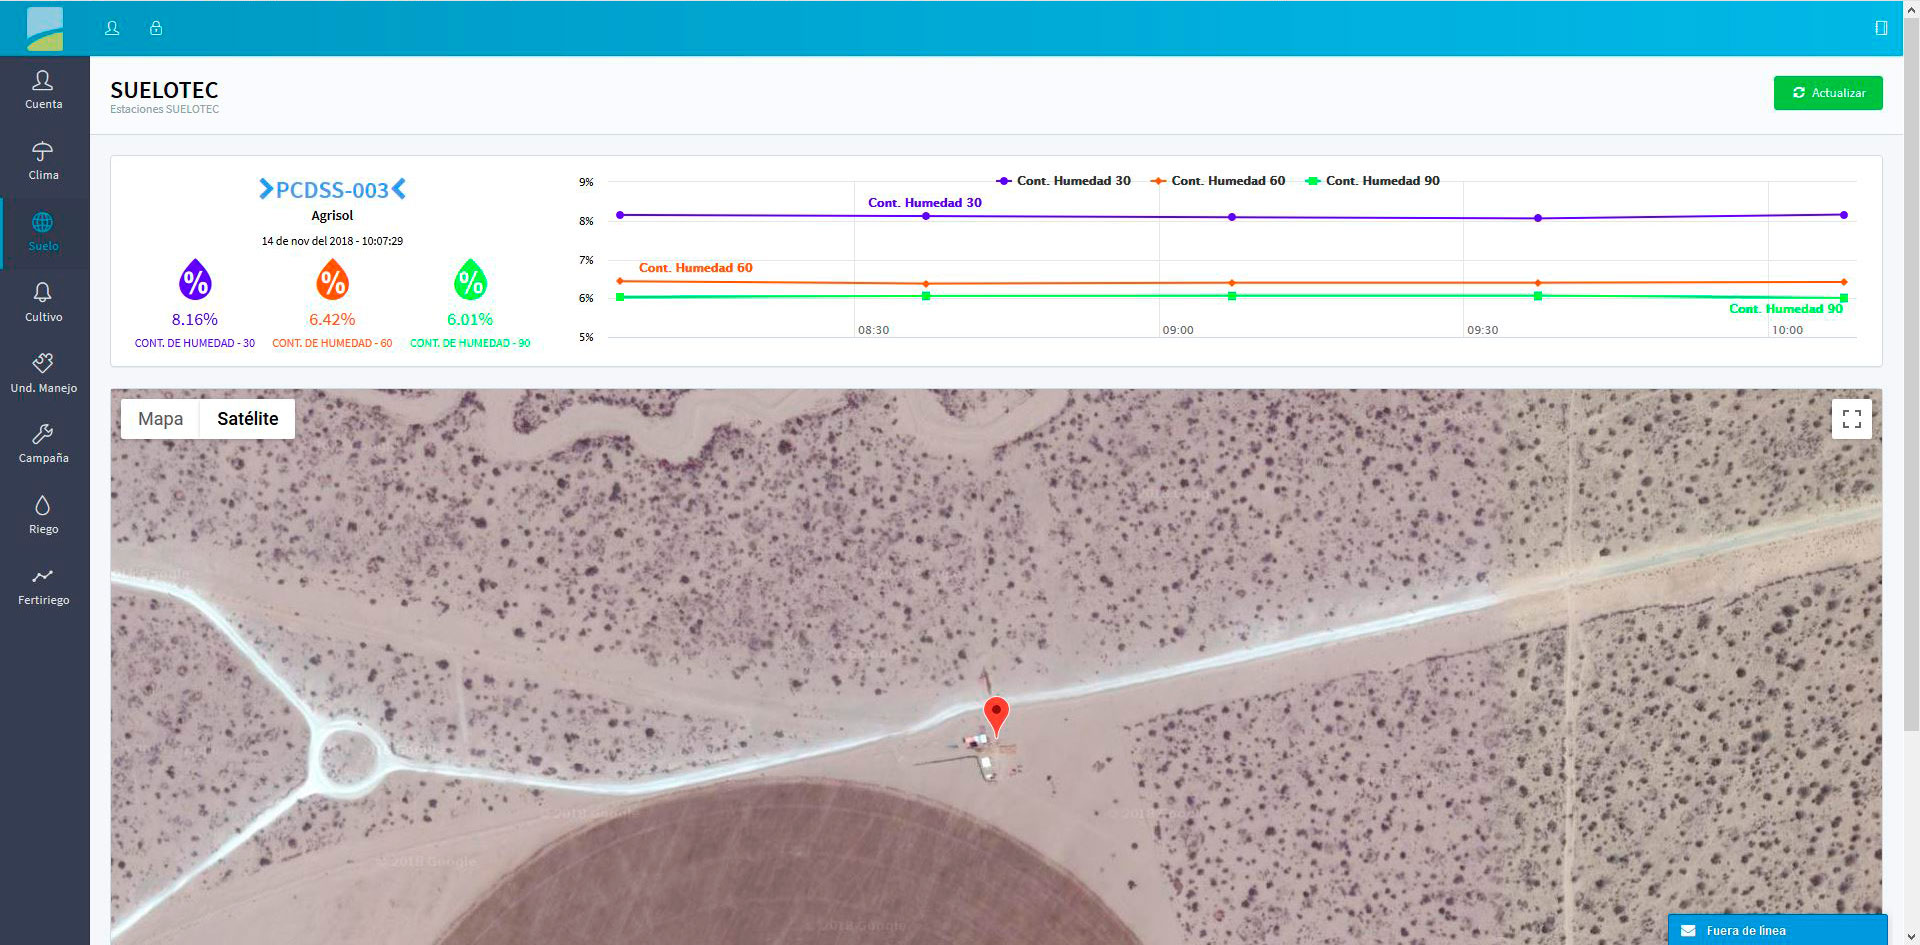Click the Agrisol label under station name
The height and width of the screenshot is (945, 1920).
click(332, 216)
